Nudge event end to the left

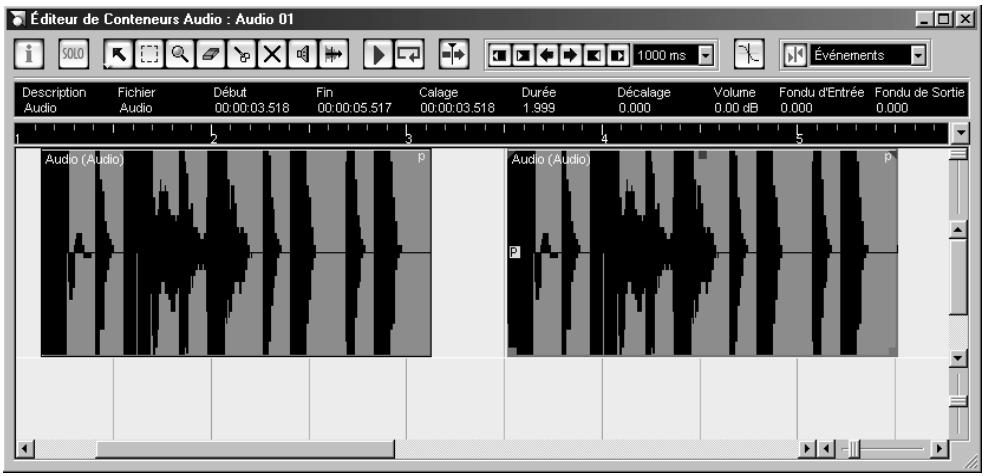click(x=594, y=55)
